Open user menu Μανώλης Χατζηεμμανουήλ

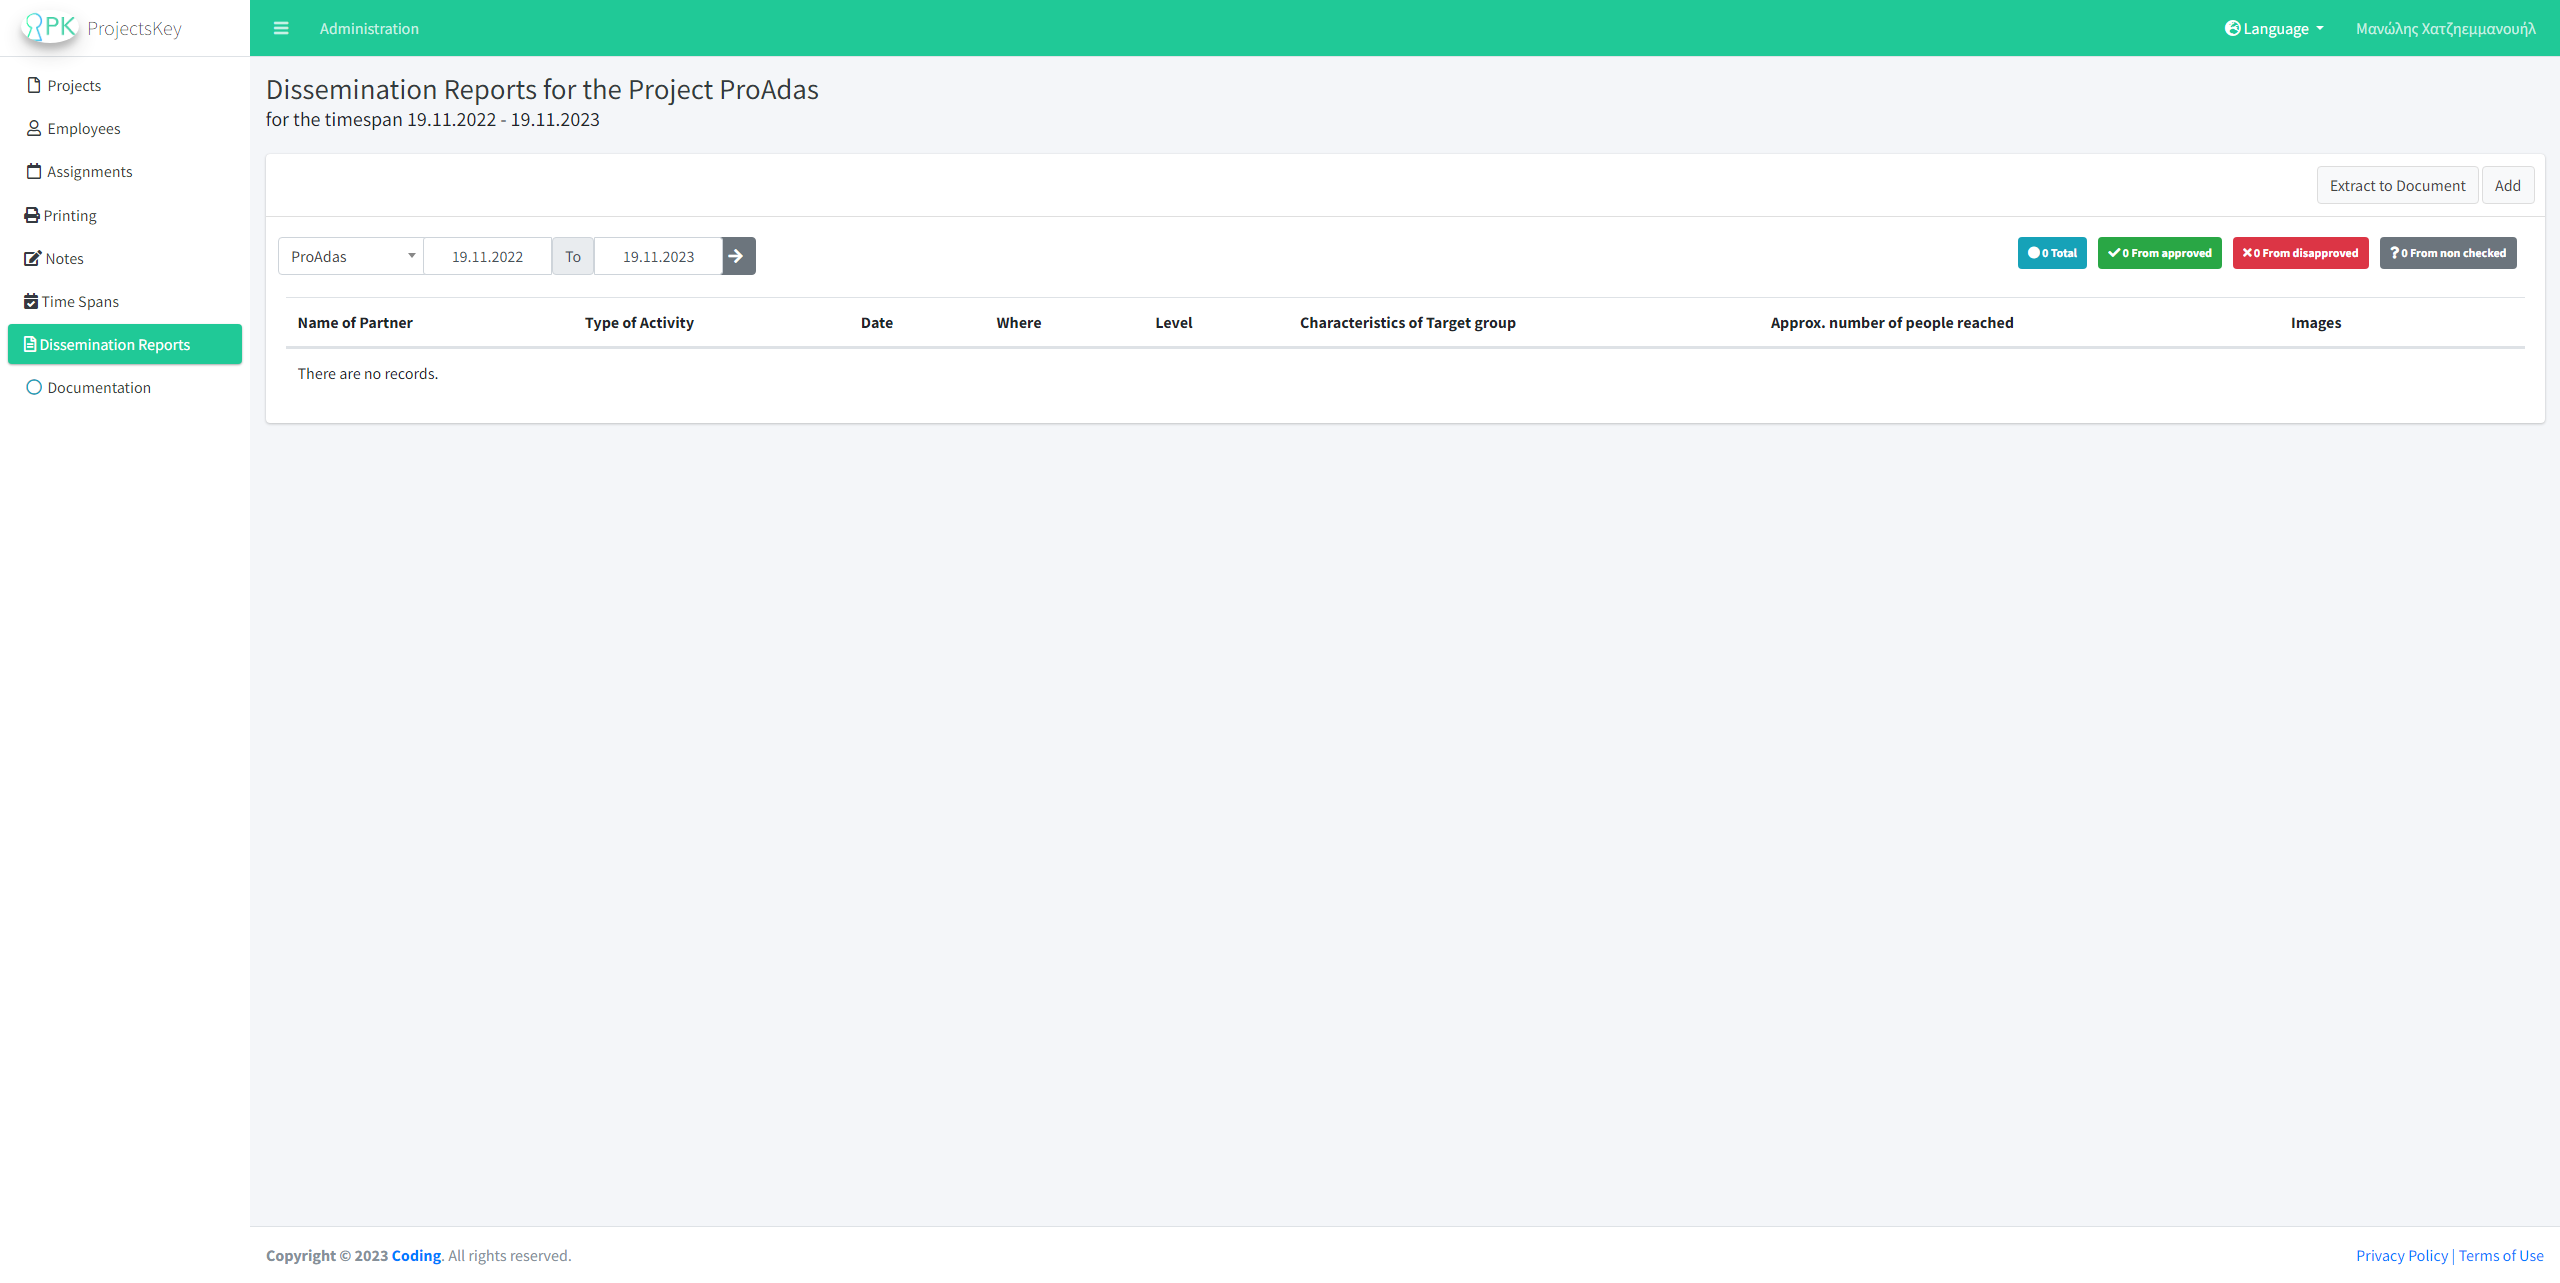pos(2445,28)
